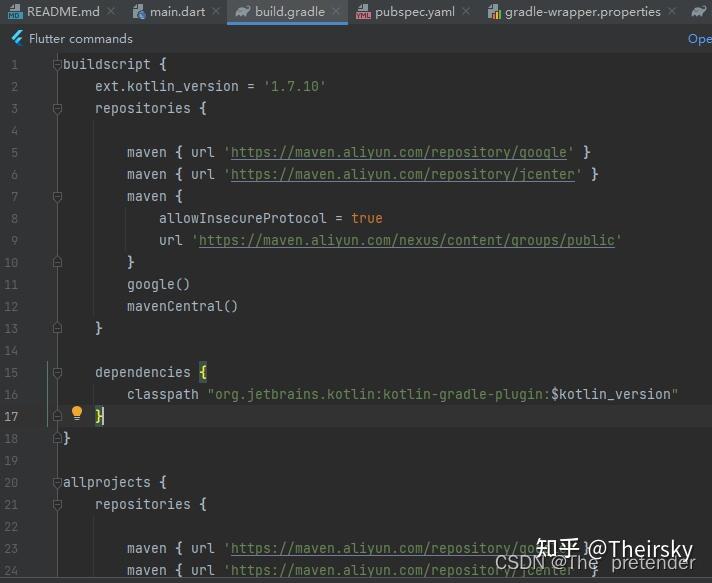
Task: Click the build.gradle elephant icon
Action: (243, 11)
